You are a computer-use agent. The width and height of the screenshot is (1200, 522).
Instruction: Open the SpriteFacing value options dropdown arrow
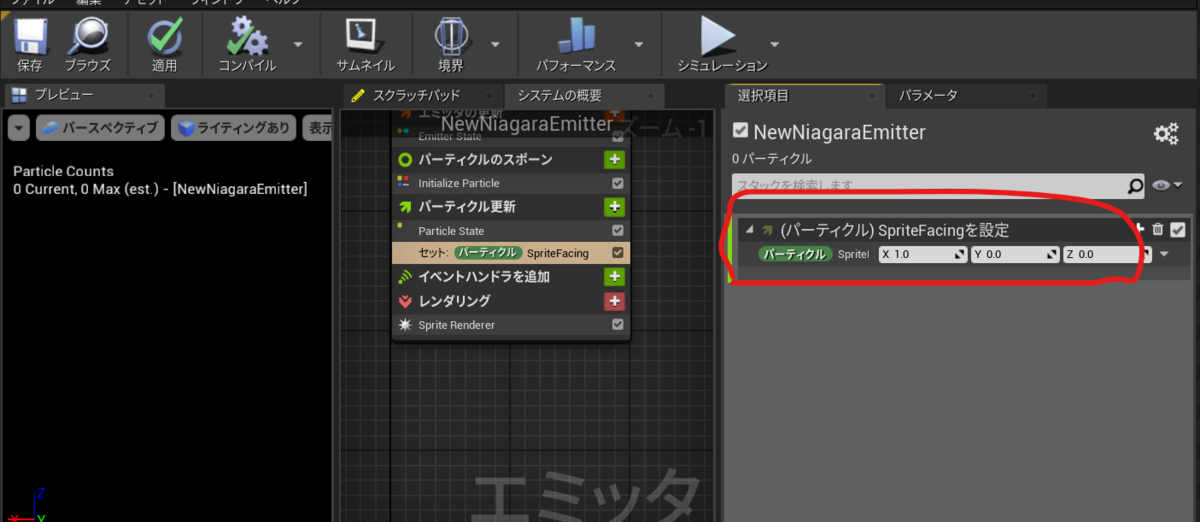point(1164,255)
